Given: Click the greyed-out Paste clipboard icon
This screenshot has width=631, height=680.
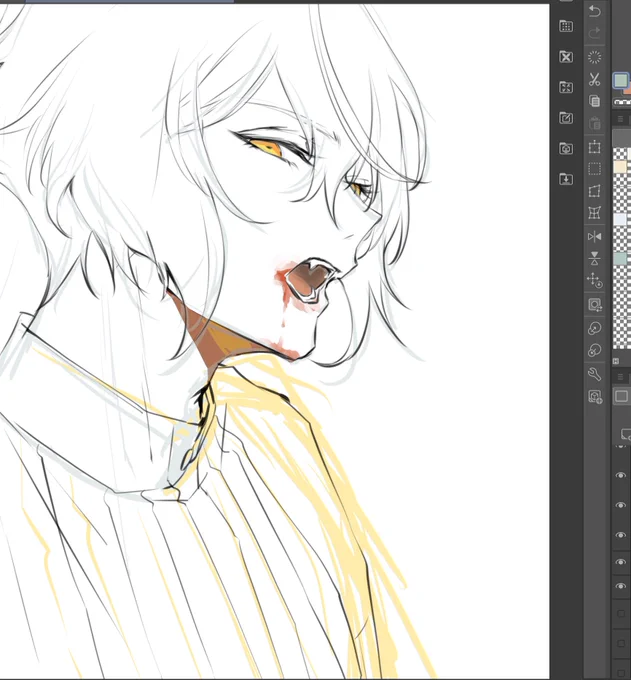Looking at the screenshot, I should [x=595, y=124].
